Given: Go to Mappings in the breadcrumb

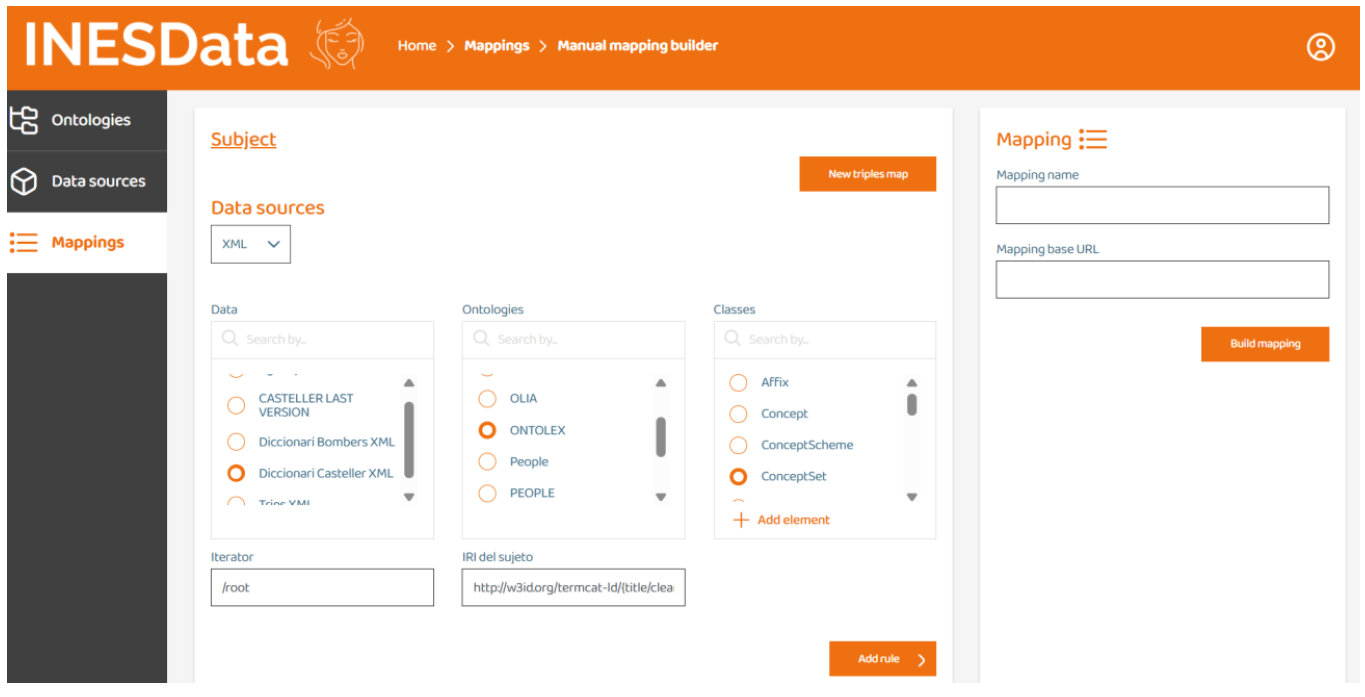Looking at the screenshot, I should click(497, 46).
